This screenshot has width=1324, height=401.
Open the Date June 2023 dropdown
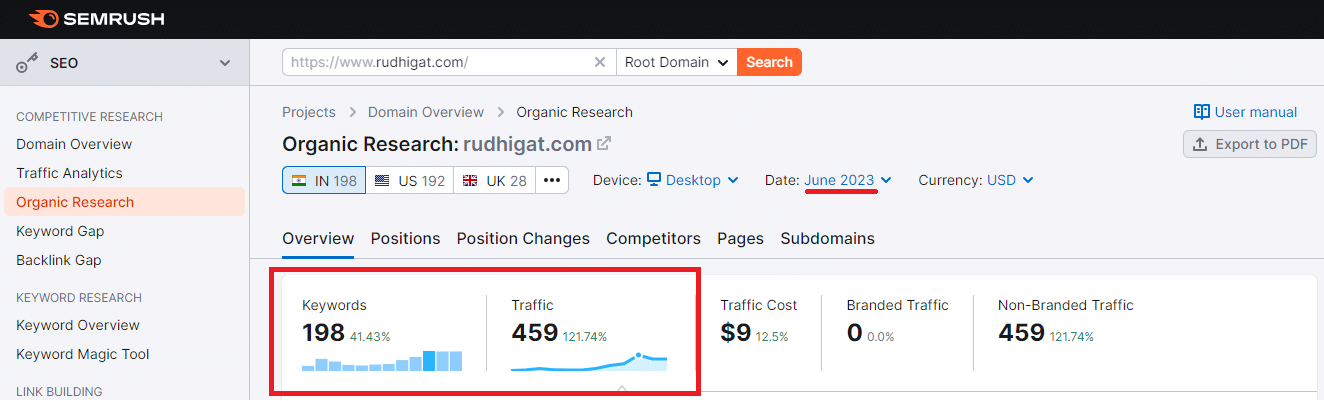848,180
